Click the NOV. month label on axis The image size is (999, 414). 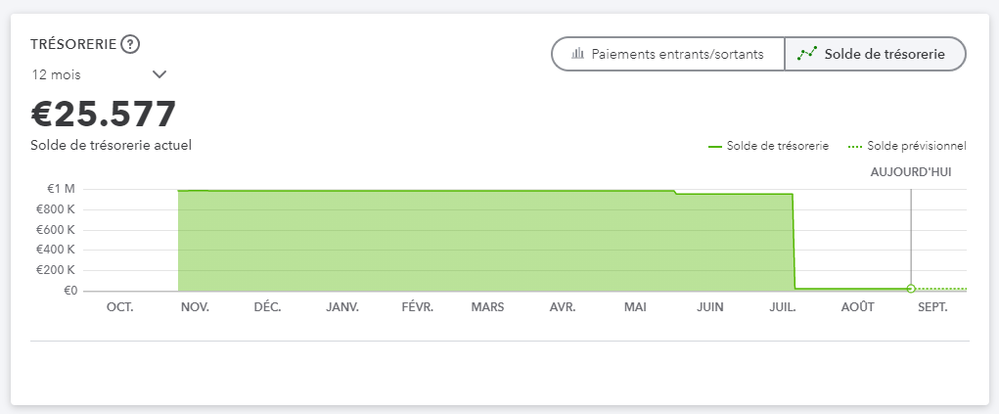(x=194, y=307)
